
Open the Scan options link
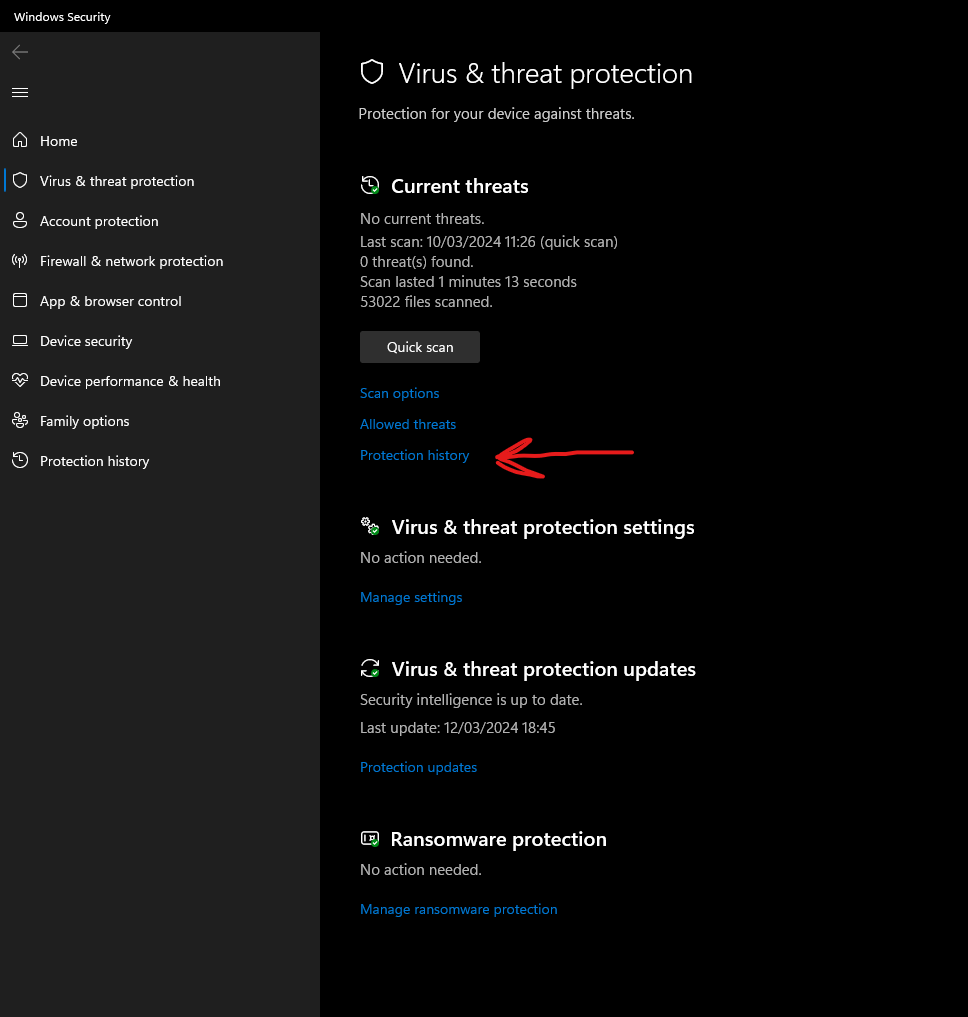coord(400,393)
